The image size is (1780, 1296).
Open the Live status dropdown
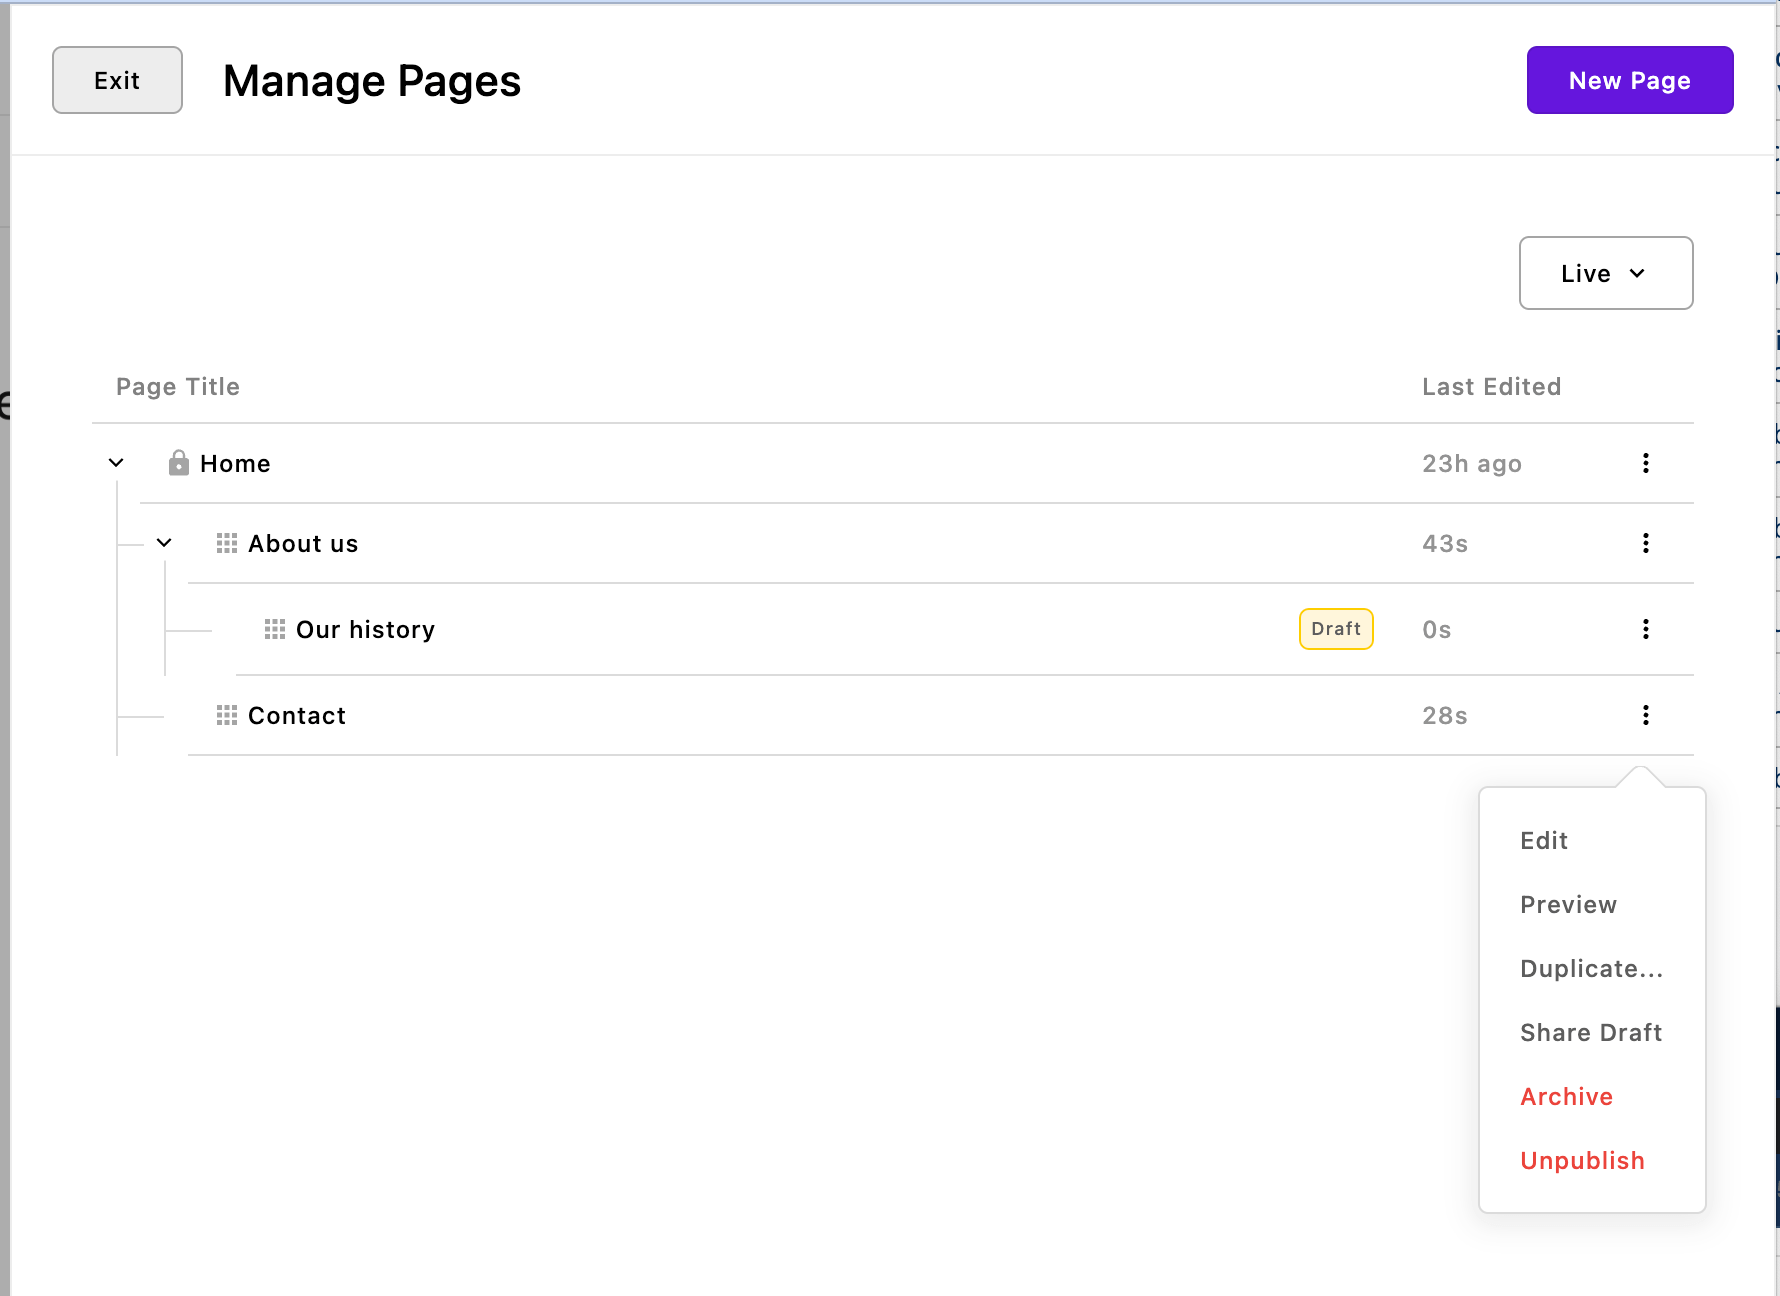point(1605,273)
